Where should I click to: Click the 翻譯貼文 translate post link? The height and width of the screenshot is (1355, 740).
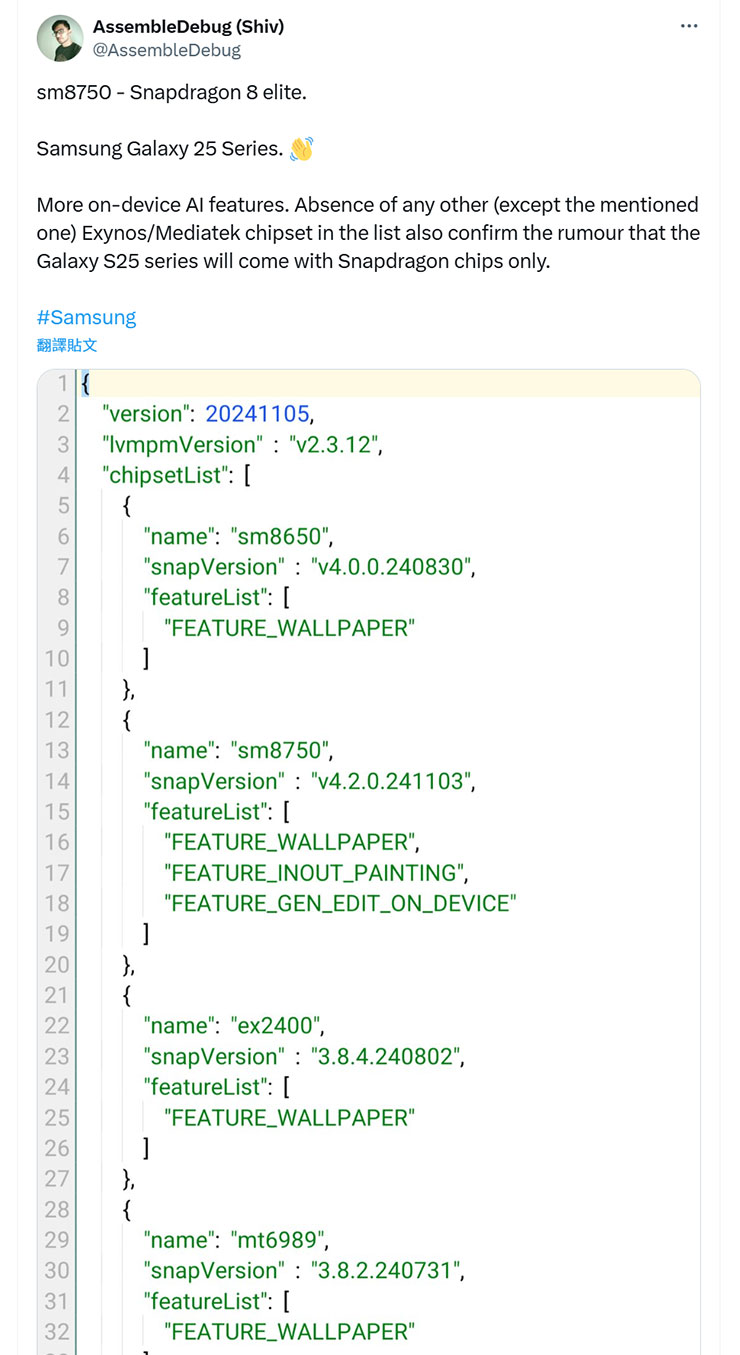coord(67,345)
